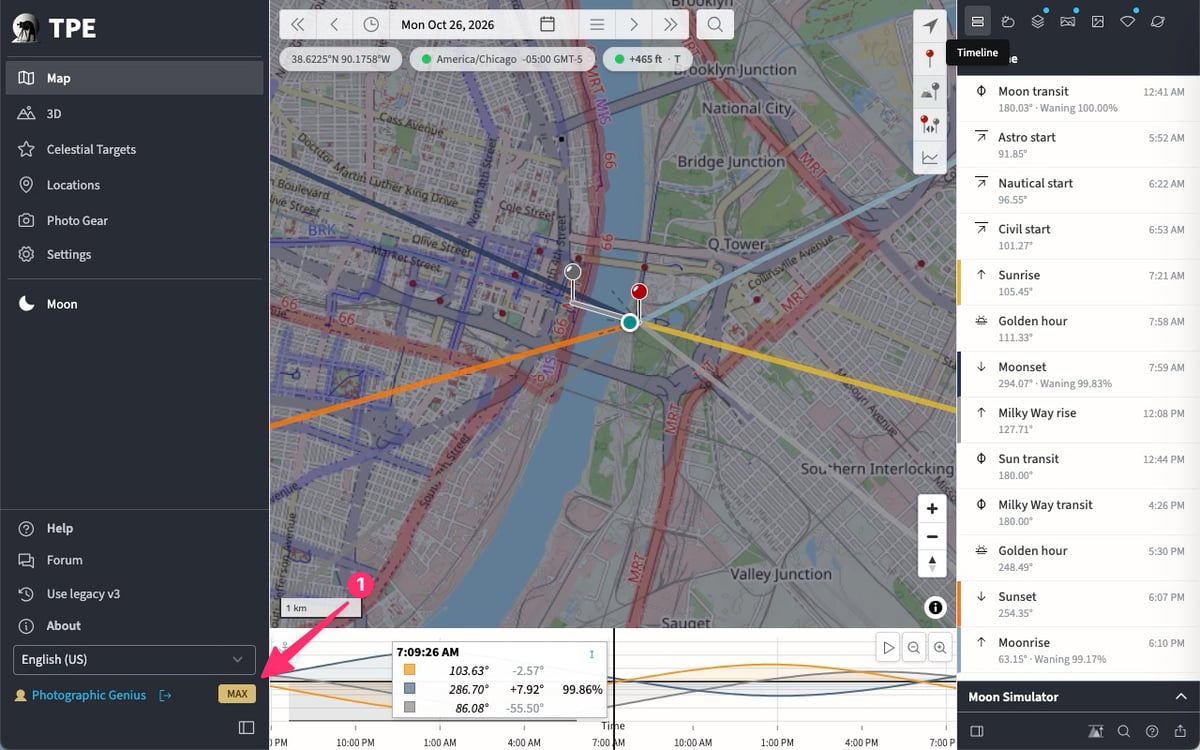Viewport: 1200px width, 750px height.
Task: Zoom in the map with plus
Action: click(932, 509)
